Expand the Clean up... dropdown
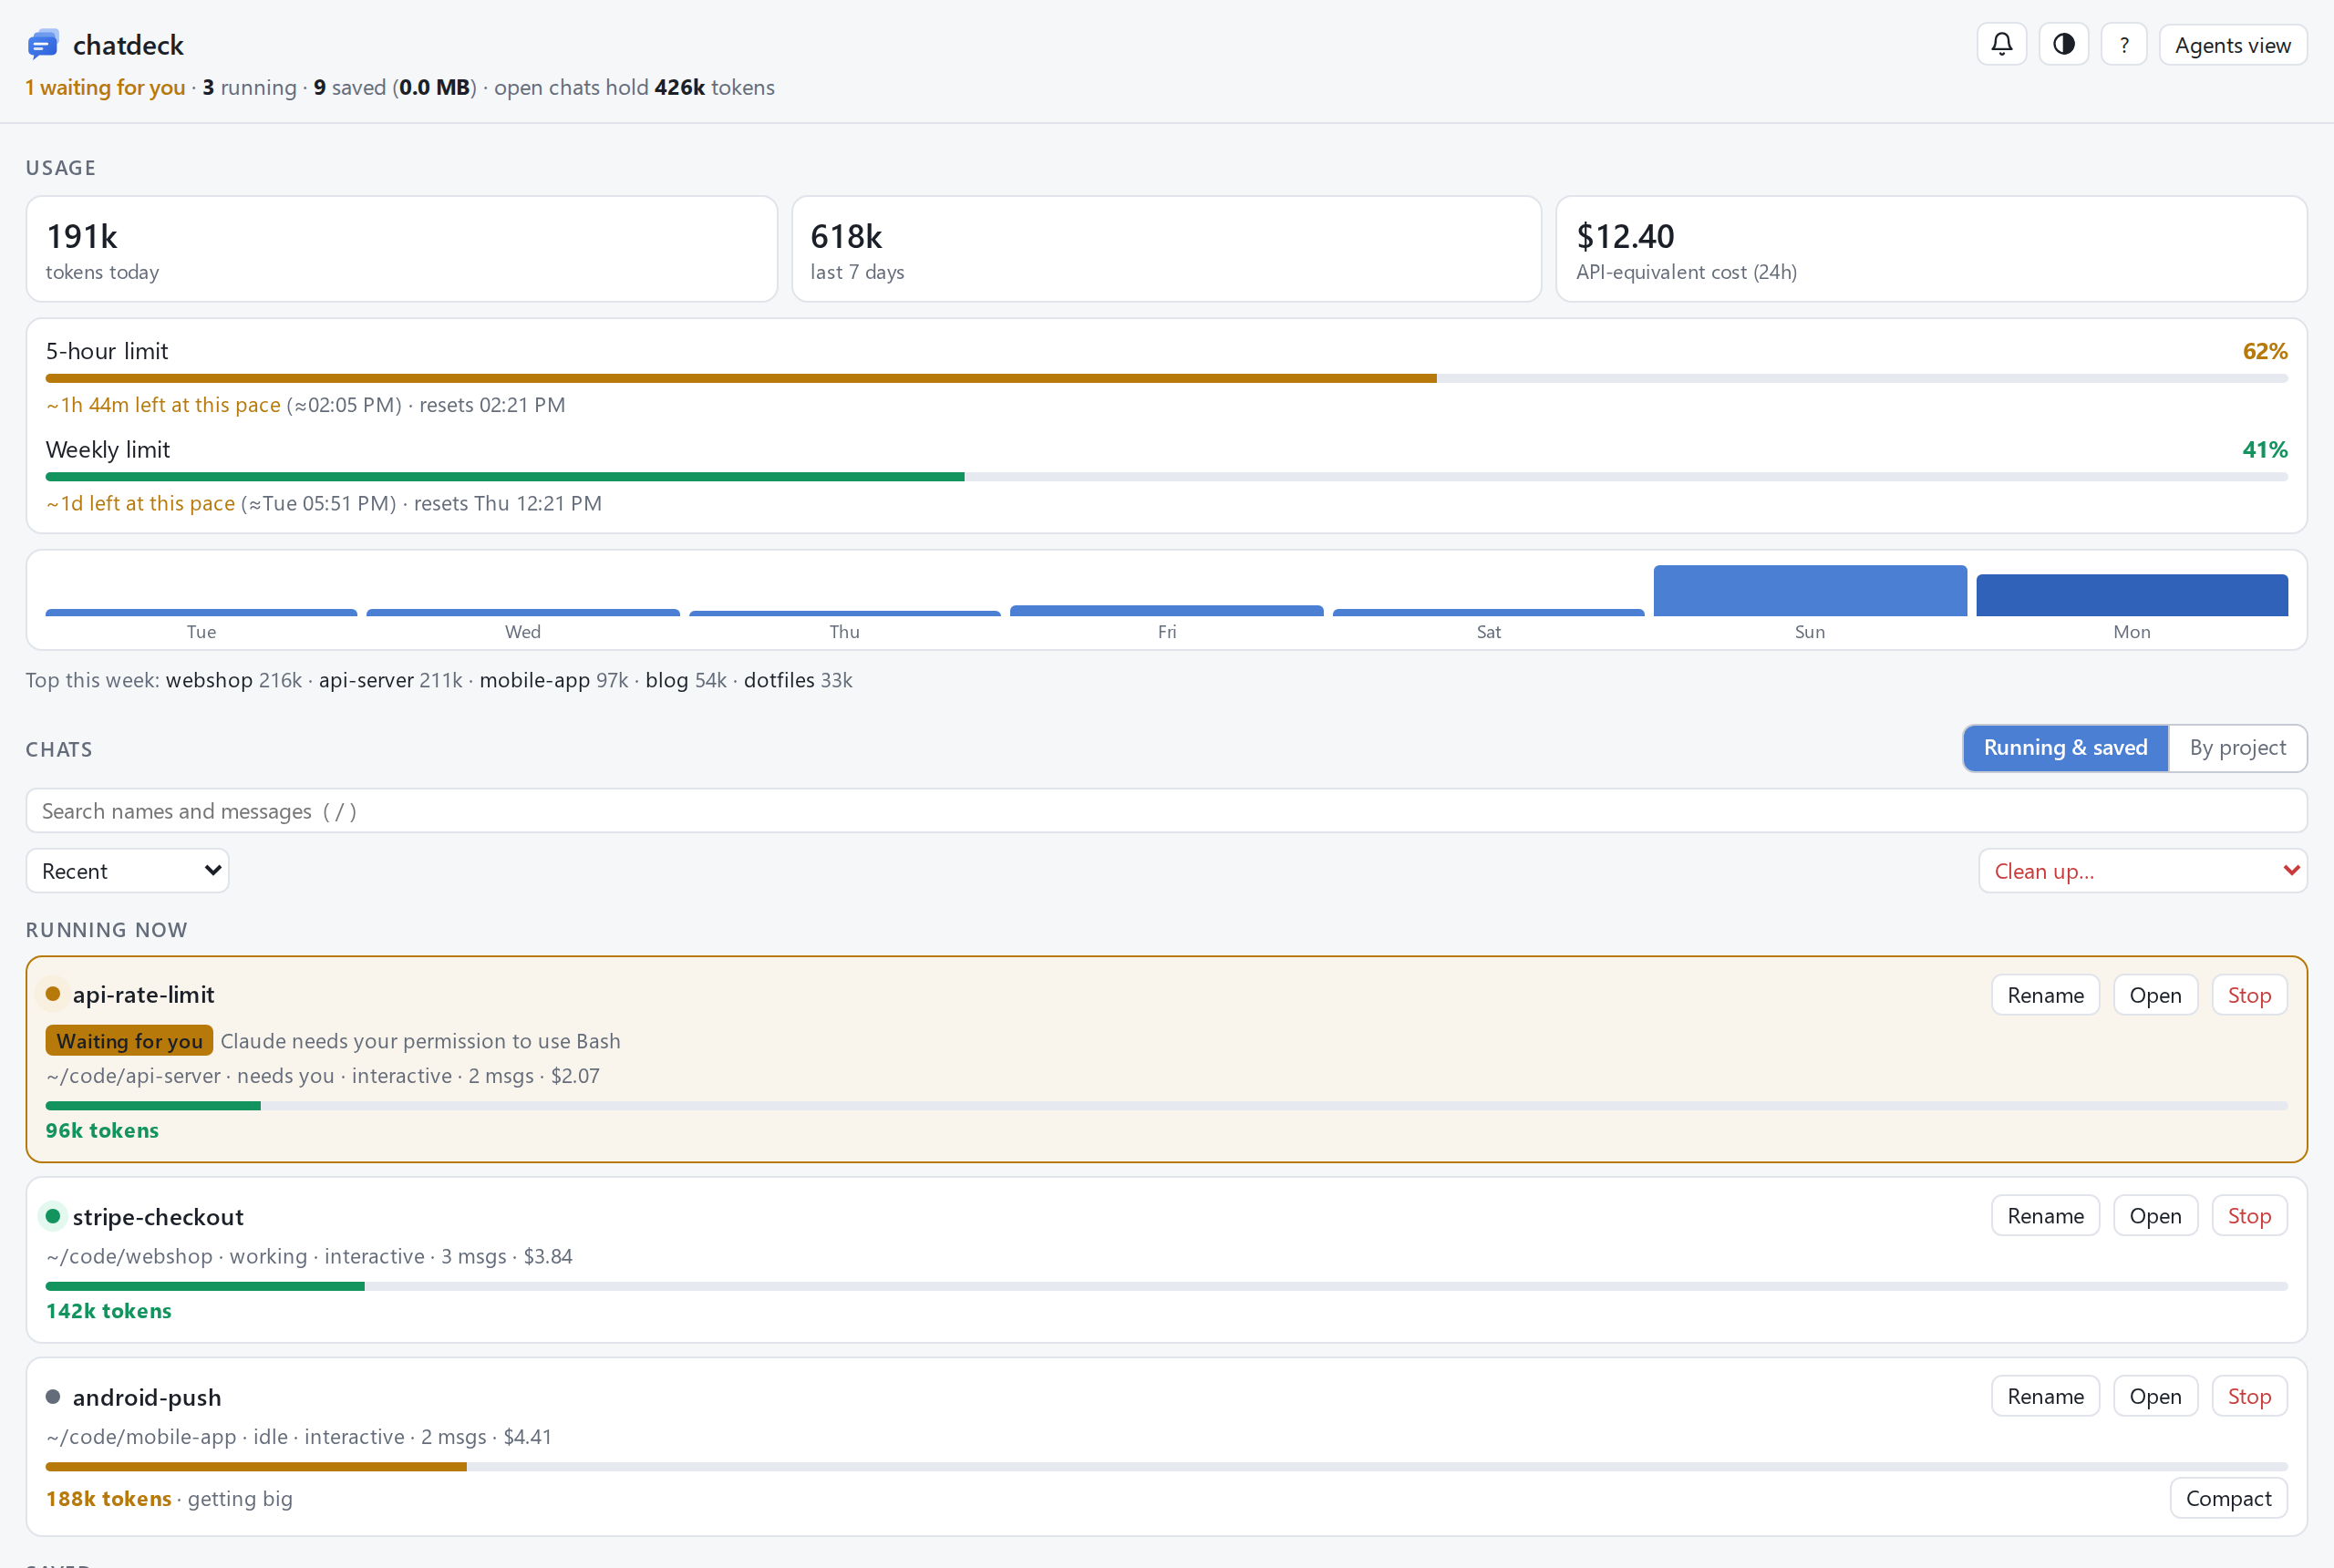Viewport: 2334px width, 1568px height. pos(2142,871)
